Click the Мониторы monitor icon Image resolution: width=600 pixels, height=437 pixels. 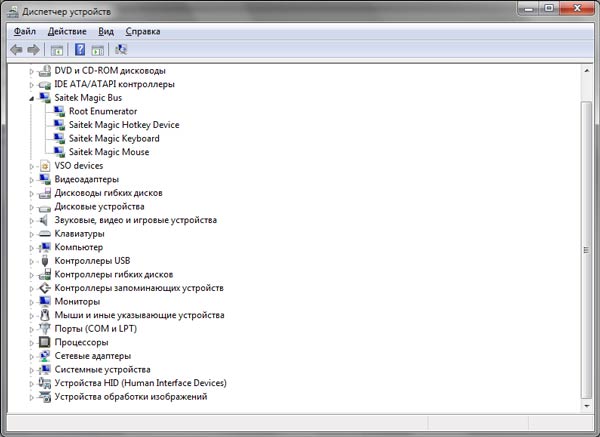45,302
